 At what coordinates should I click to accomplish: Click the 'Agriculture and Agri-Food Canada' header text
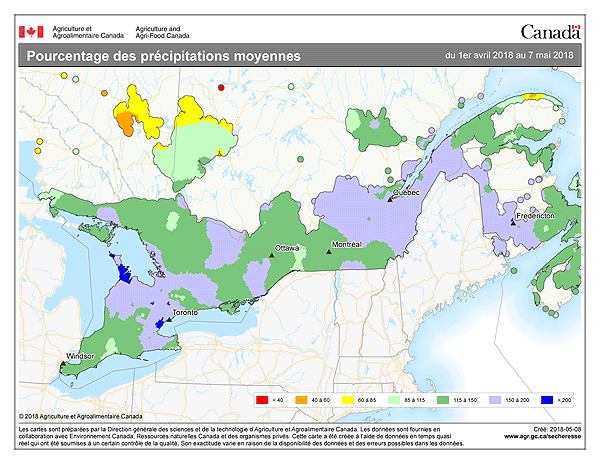pos(164,31)
